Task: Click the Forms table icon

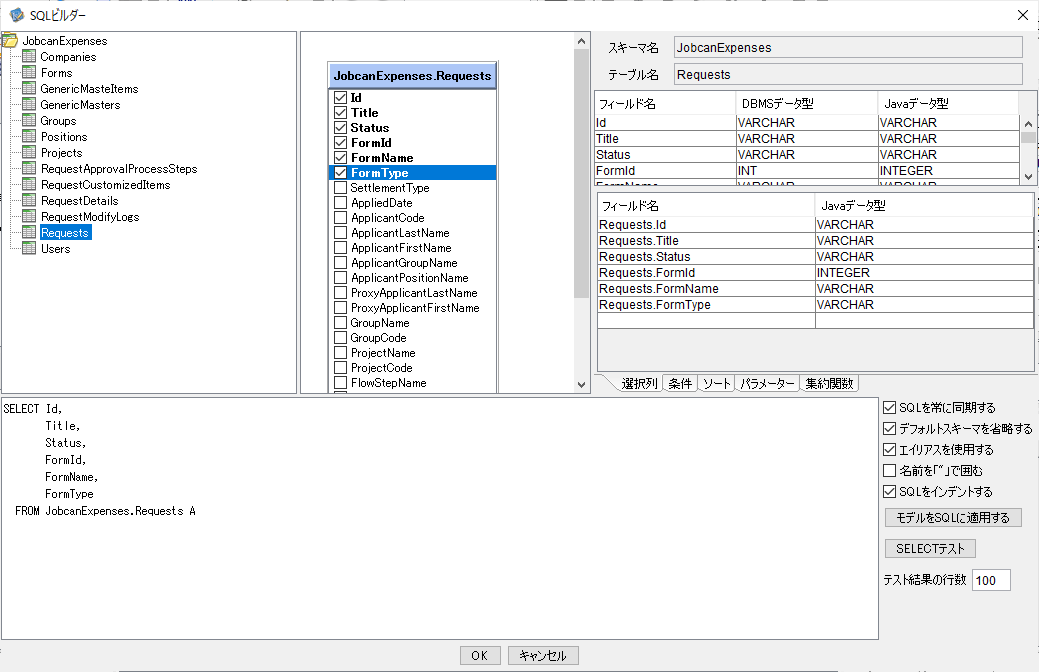Action: coord(29,72)
